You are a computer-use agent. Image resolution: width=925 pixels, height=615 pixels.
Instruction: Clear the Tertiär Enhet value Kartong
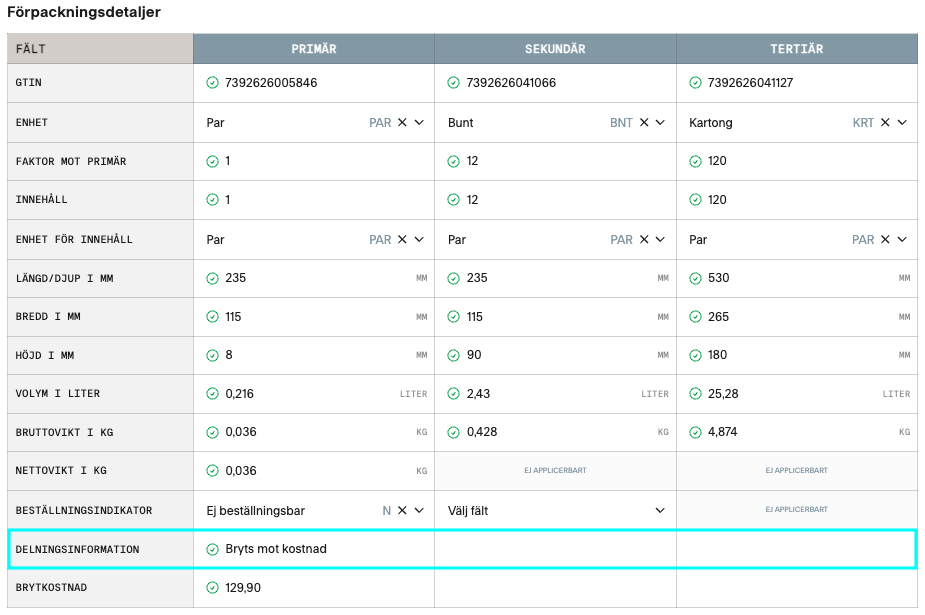[x=885, y=122]
